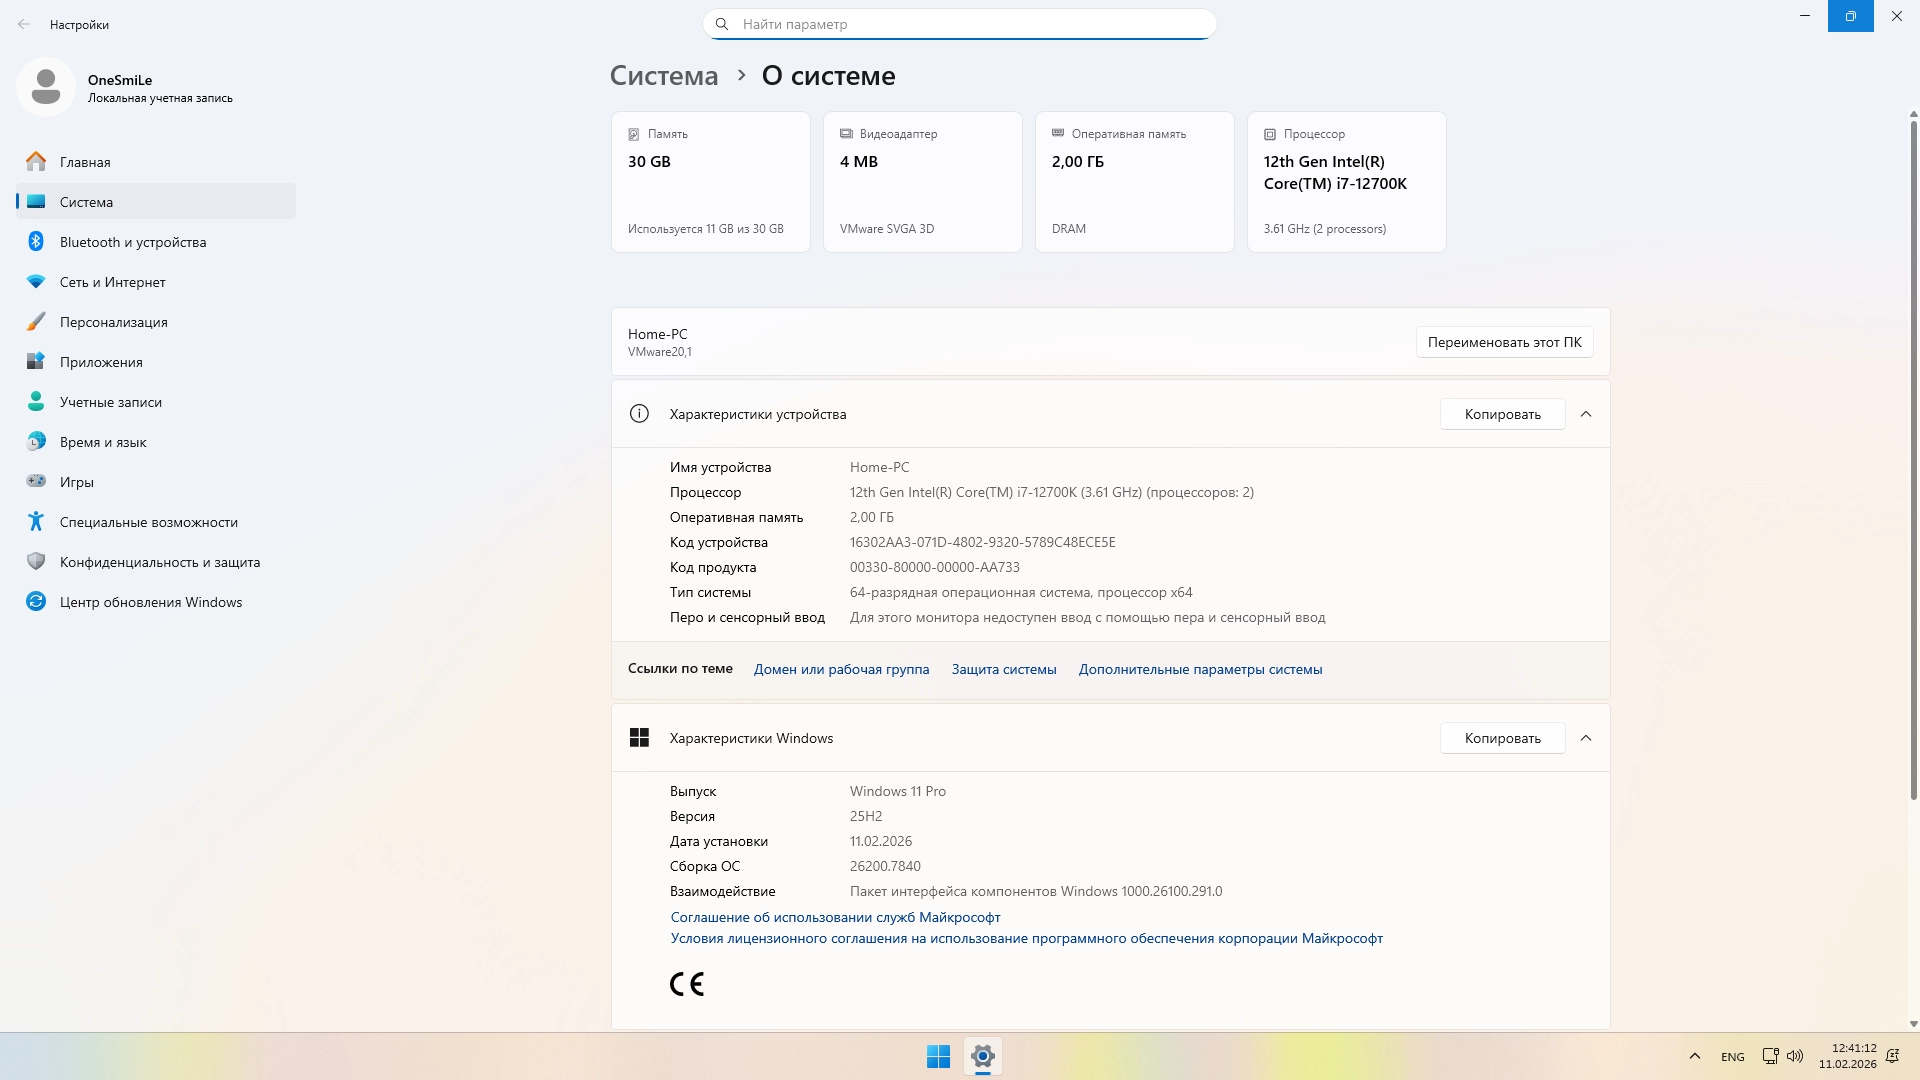Click Rename this PC button
Image resolution: width=1920 pixels, height=1080 pixels.
[1504, 342]
